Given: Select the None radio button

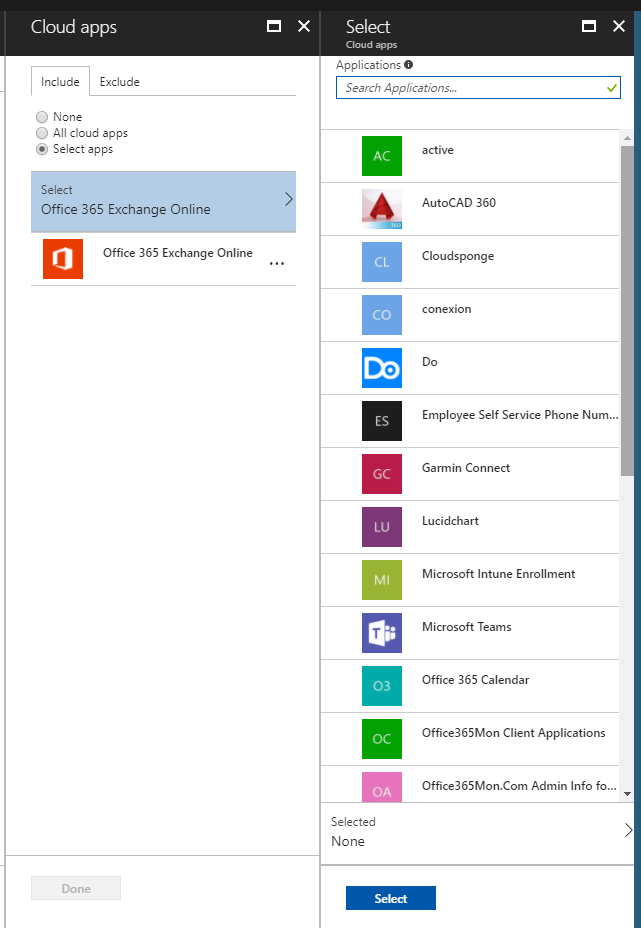Looking at the screenshot, I should click(x=42, y=117).
